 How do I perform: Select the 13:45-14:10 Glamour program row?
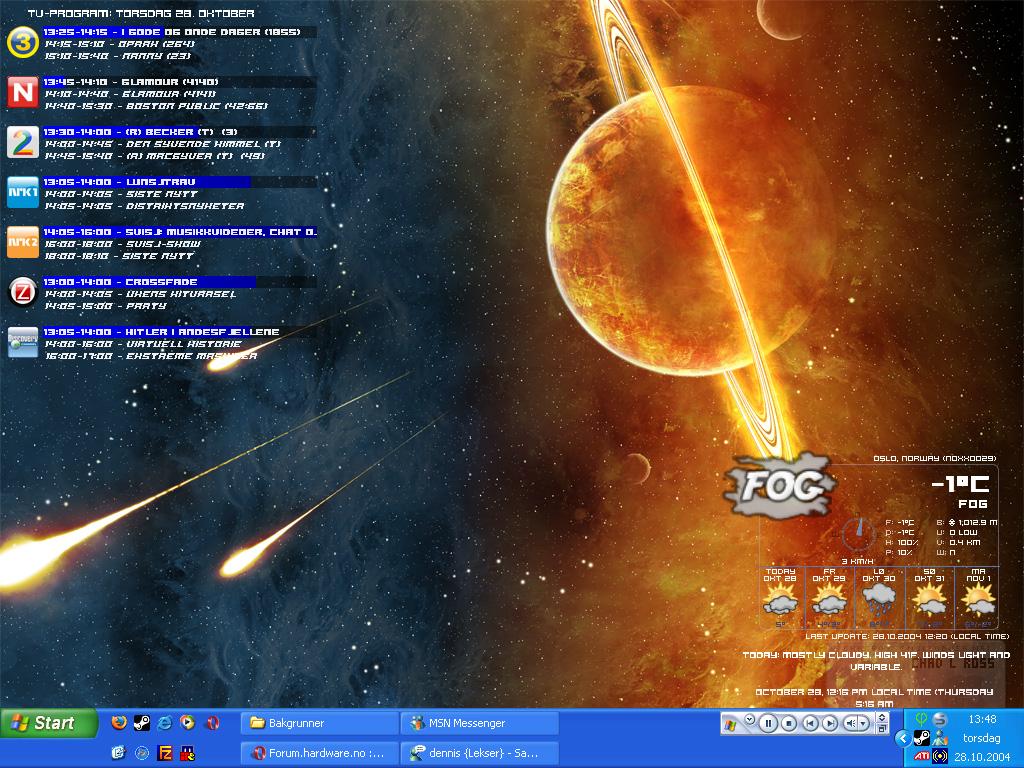[180, 82]
